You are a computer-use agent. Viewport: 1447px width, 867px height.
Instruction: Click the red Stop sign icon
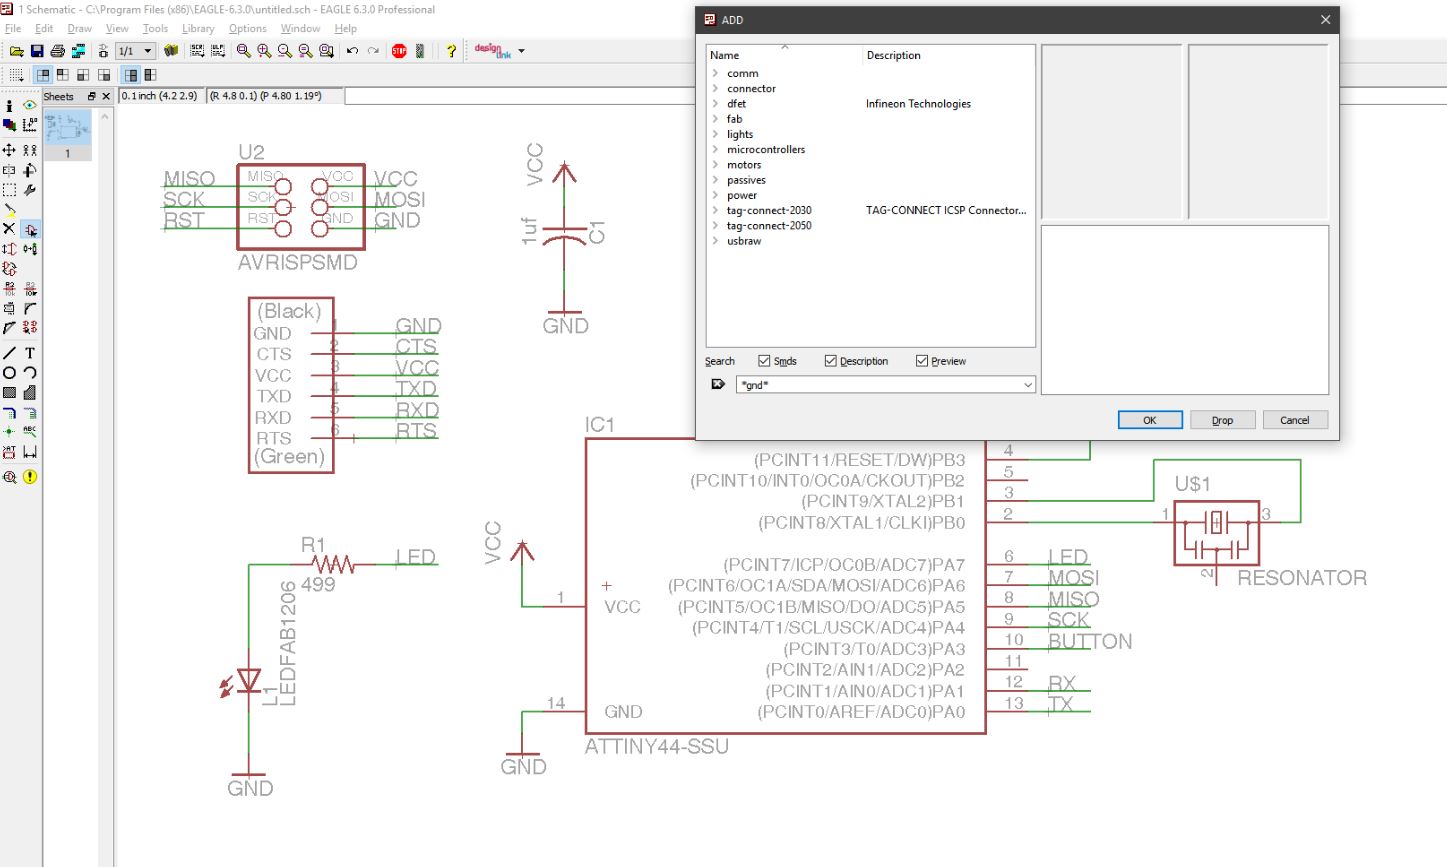(x=399, y=51)
